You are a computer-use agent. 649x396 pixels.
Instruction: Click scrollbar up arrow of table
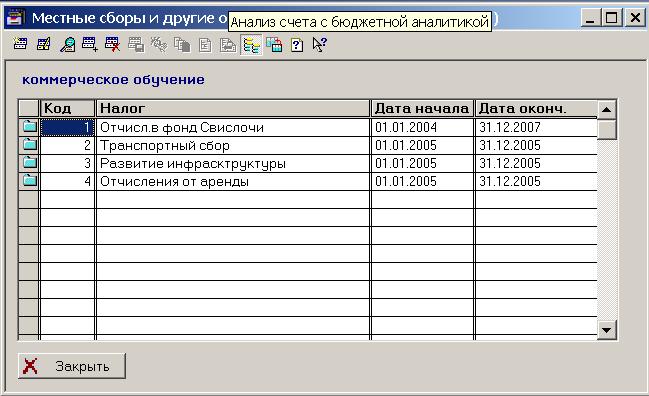(607, 109)
